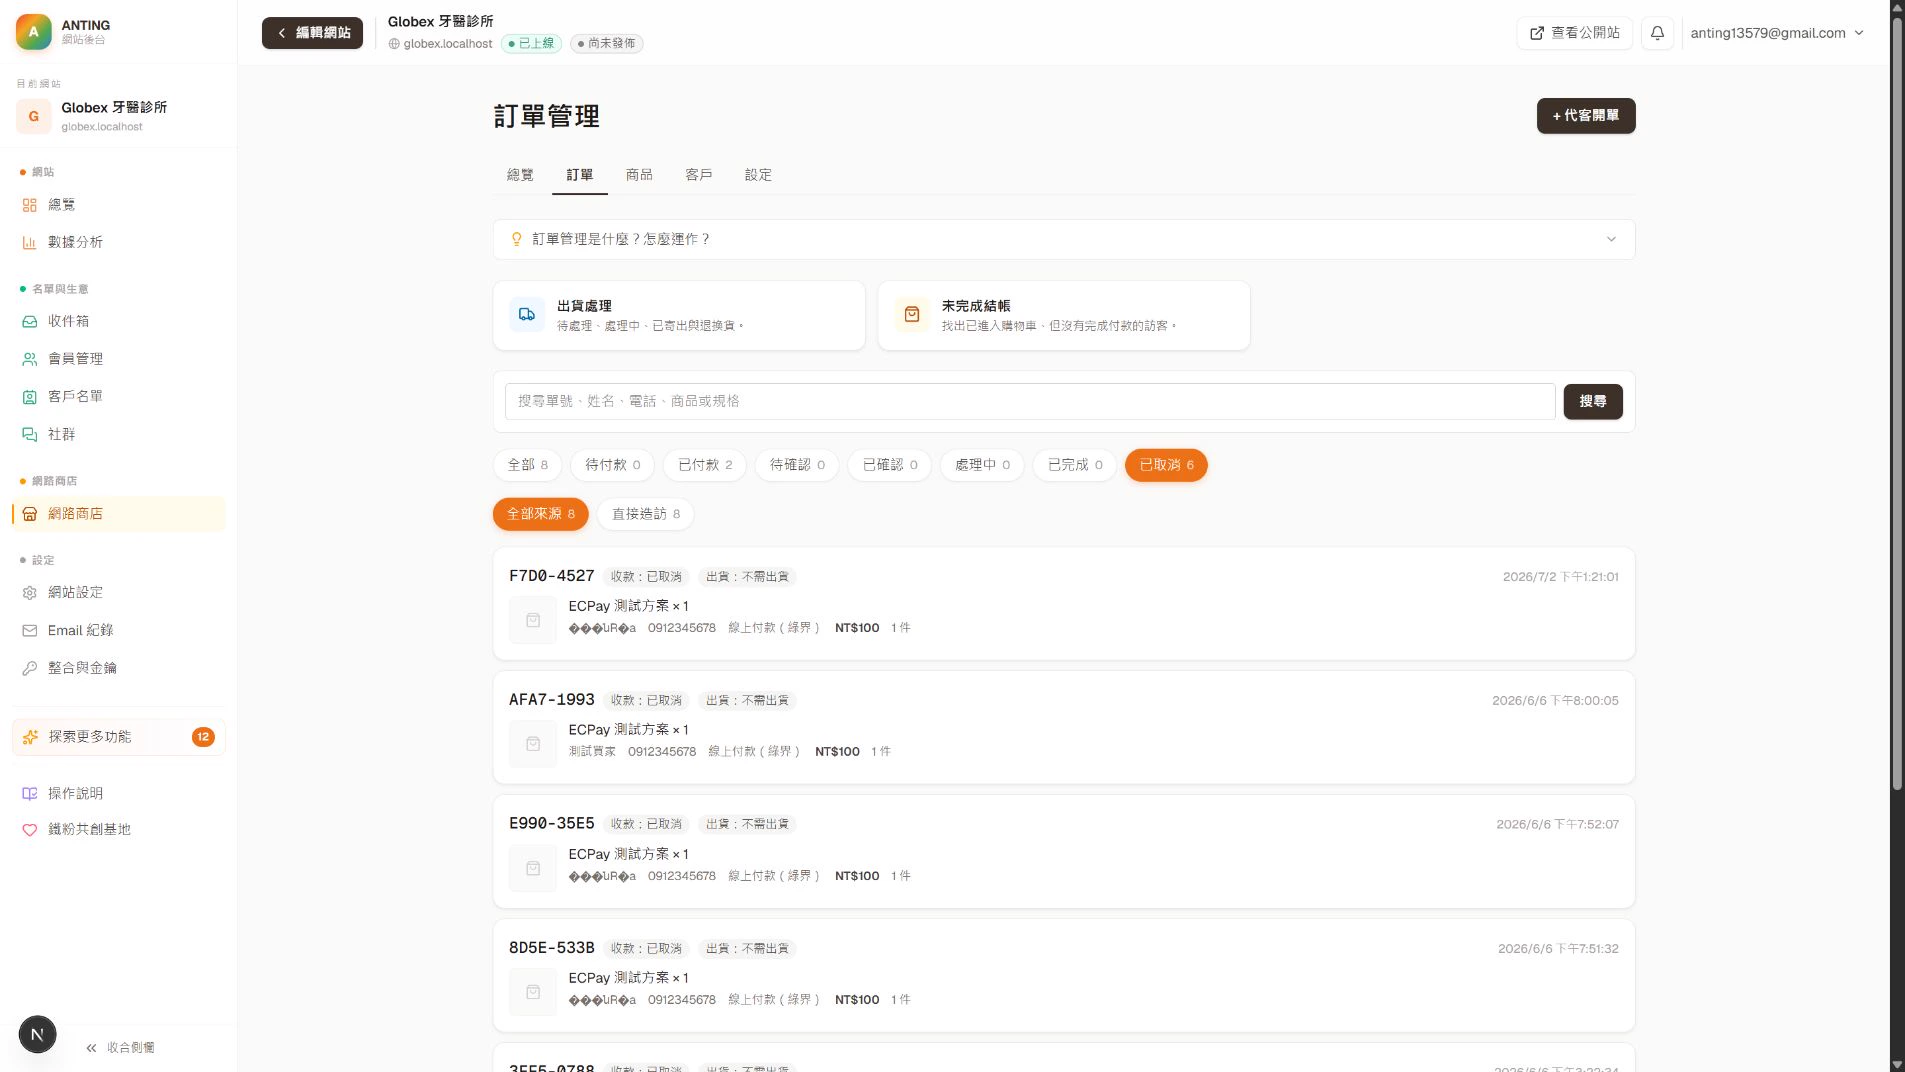Click 出貨：不需出貨 badge on order F7D0-4527
1905x1072 pixels.
747,577
